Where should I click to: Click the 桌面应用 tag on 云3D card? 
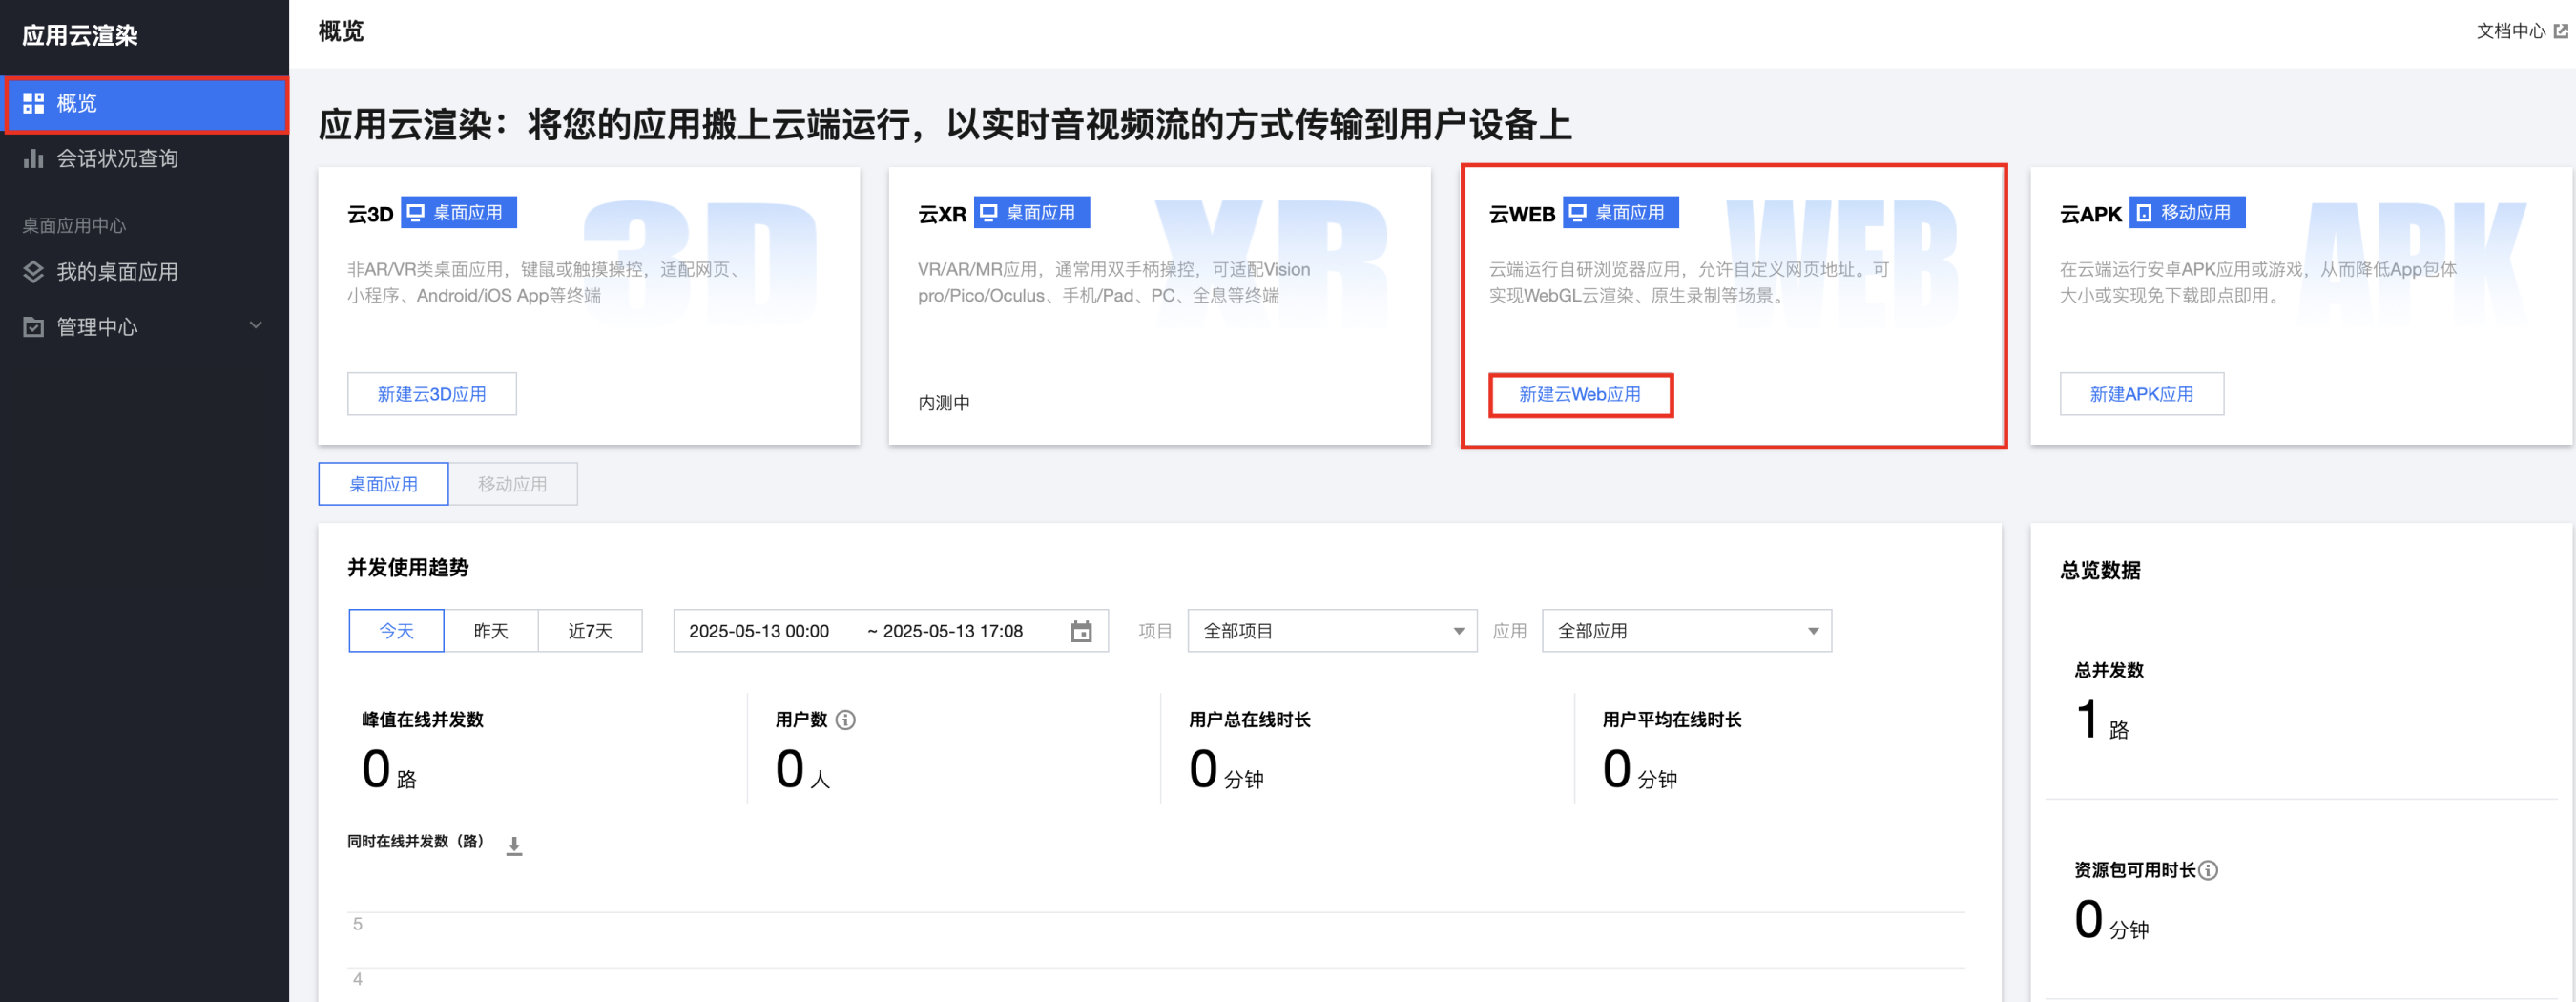459,213
